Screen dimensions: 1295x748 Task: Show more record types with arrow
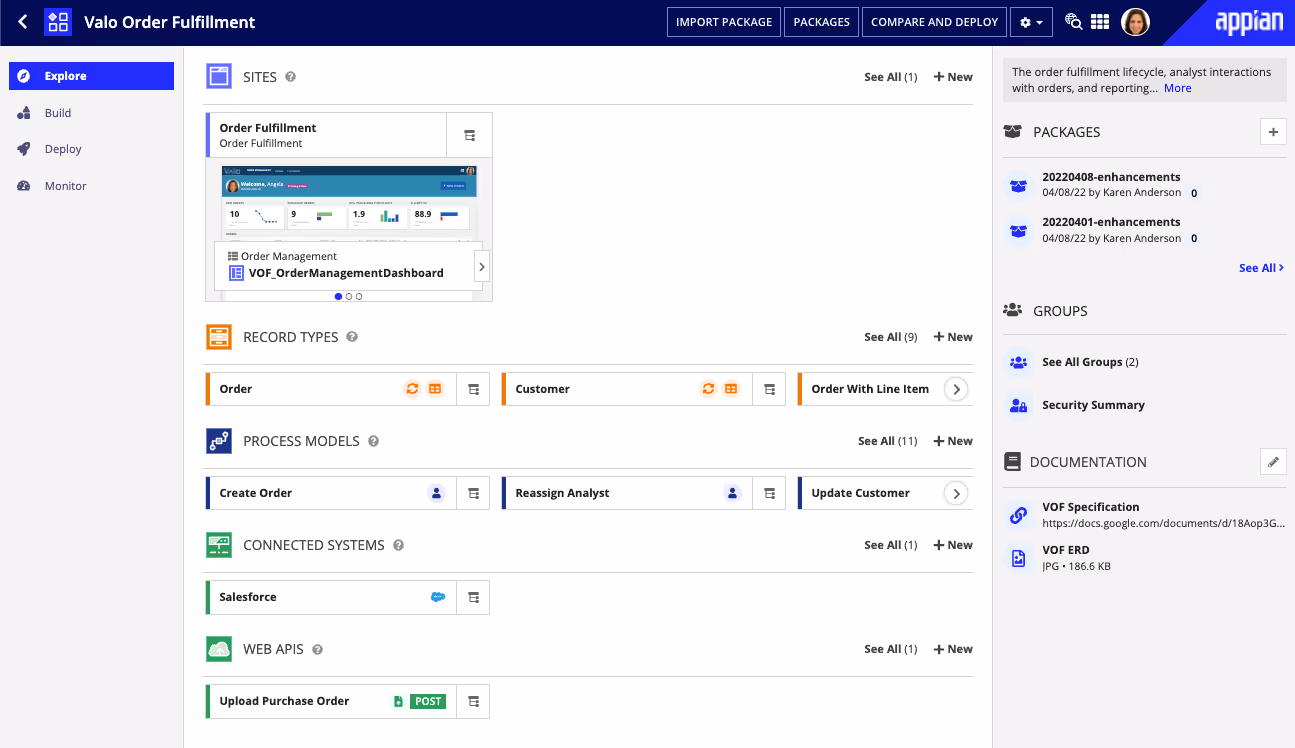coord(956,389)
